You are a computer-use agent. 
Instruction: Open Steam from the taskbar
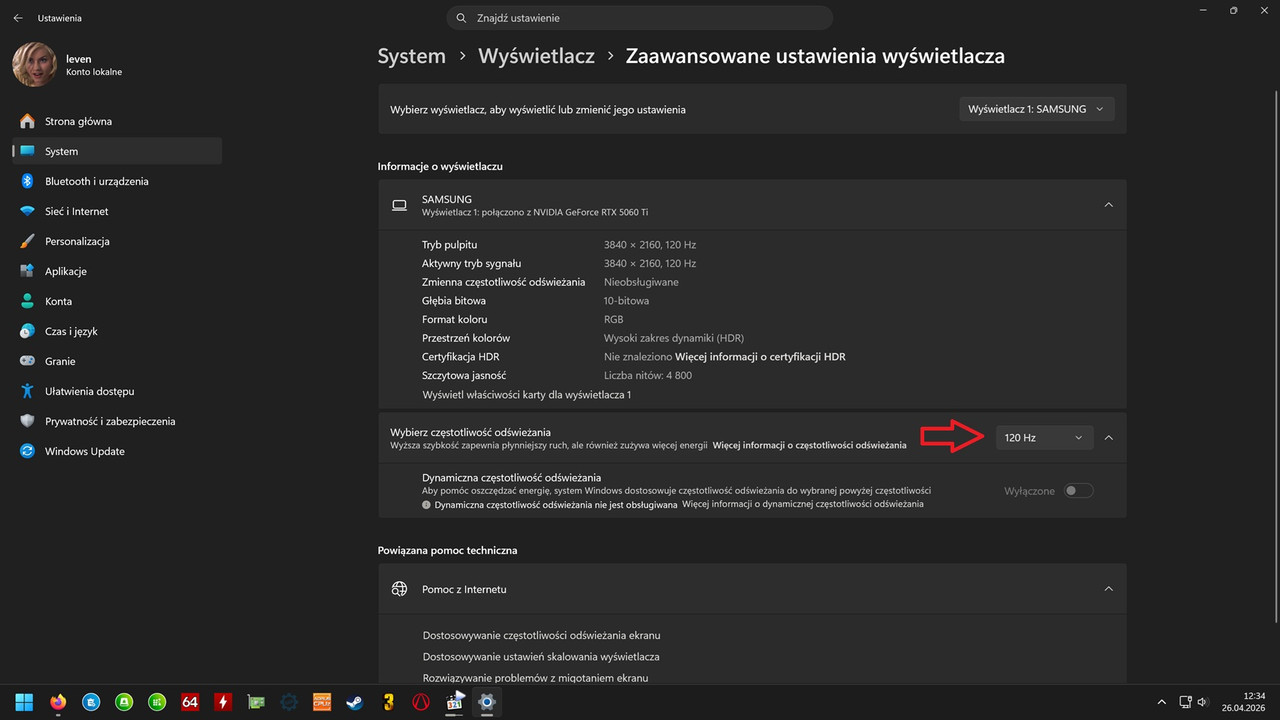(x=355, y=702)
